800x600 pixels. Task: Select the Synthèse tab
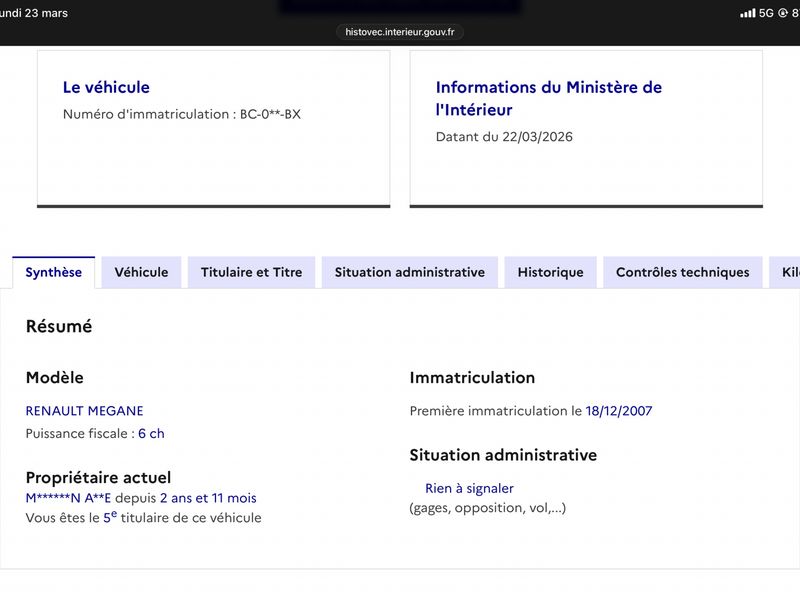click(x=54, y=272)
